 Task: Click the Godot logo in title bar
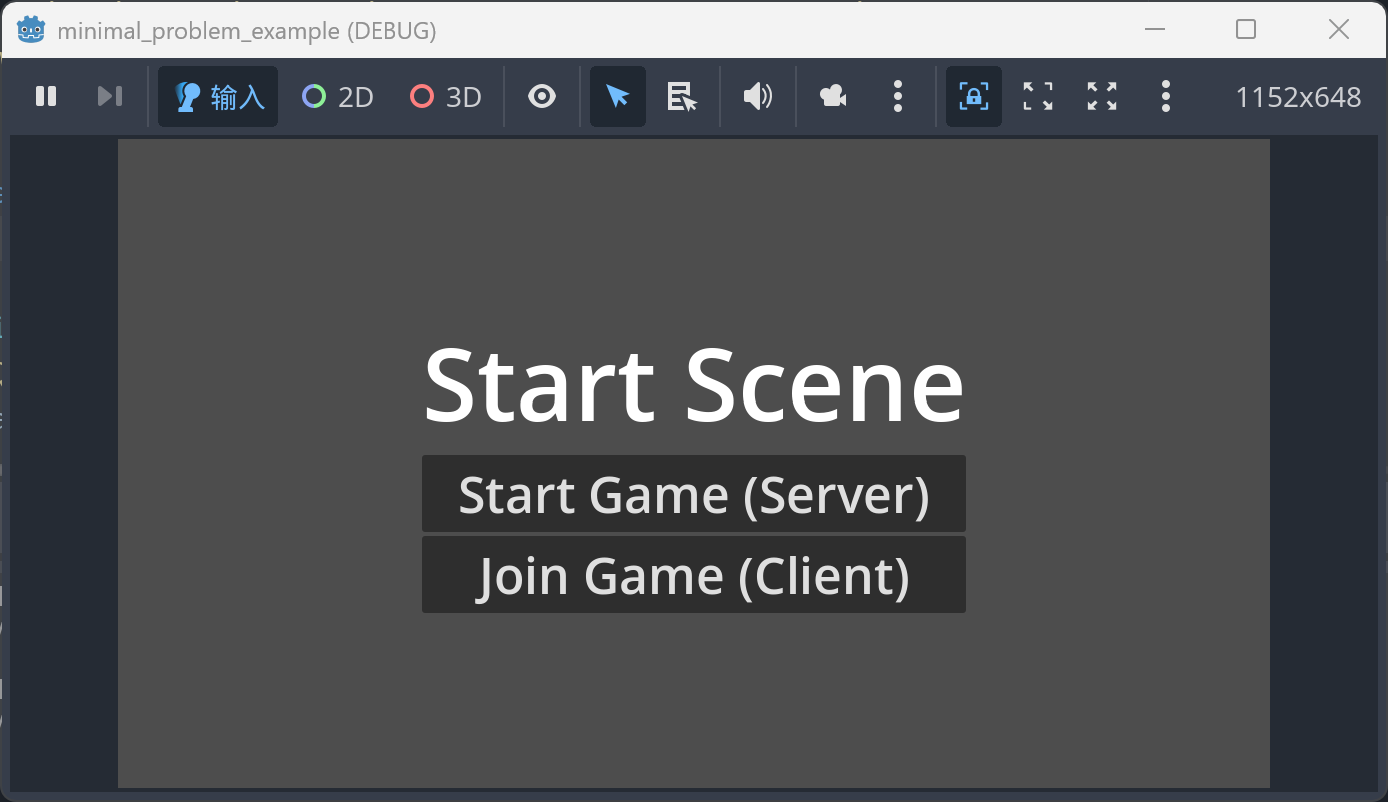pyautogui.click(x=31, y=30)
